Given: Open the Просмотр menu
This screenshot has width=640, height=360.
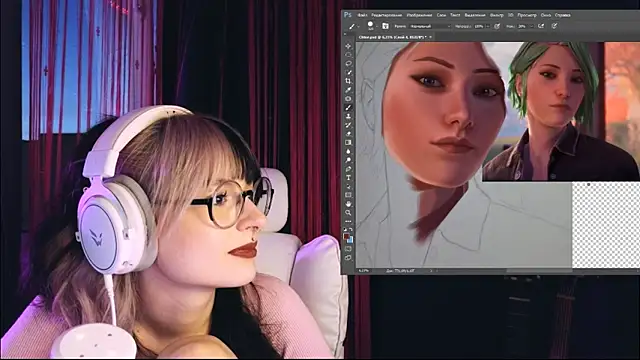Looking at the screenshot, I should (x=527, y=15).
